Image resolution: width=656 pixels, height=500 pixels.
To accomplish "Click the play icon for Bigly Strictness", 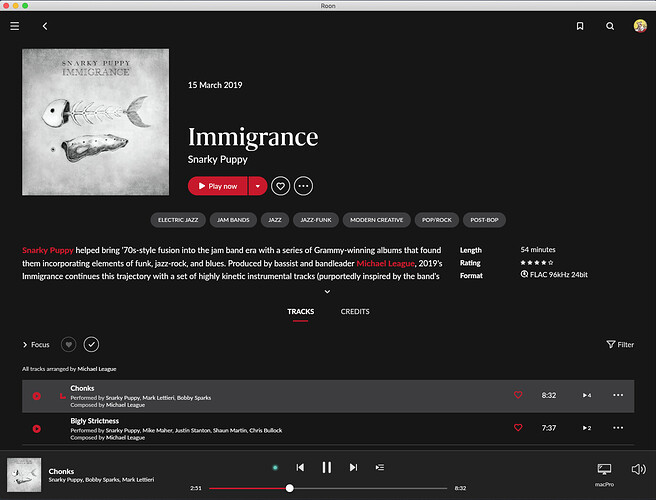I will (x=37, y=428).
